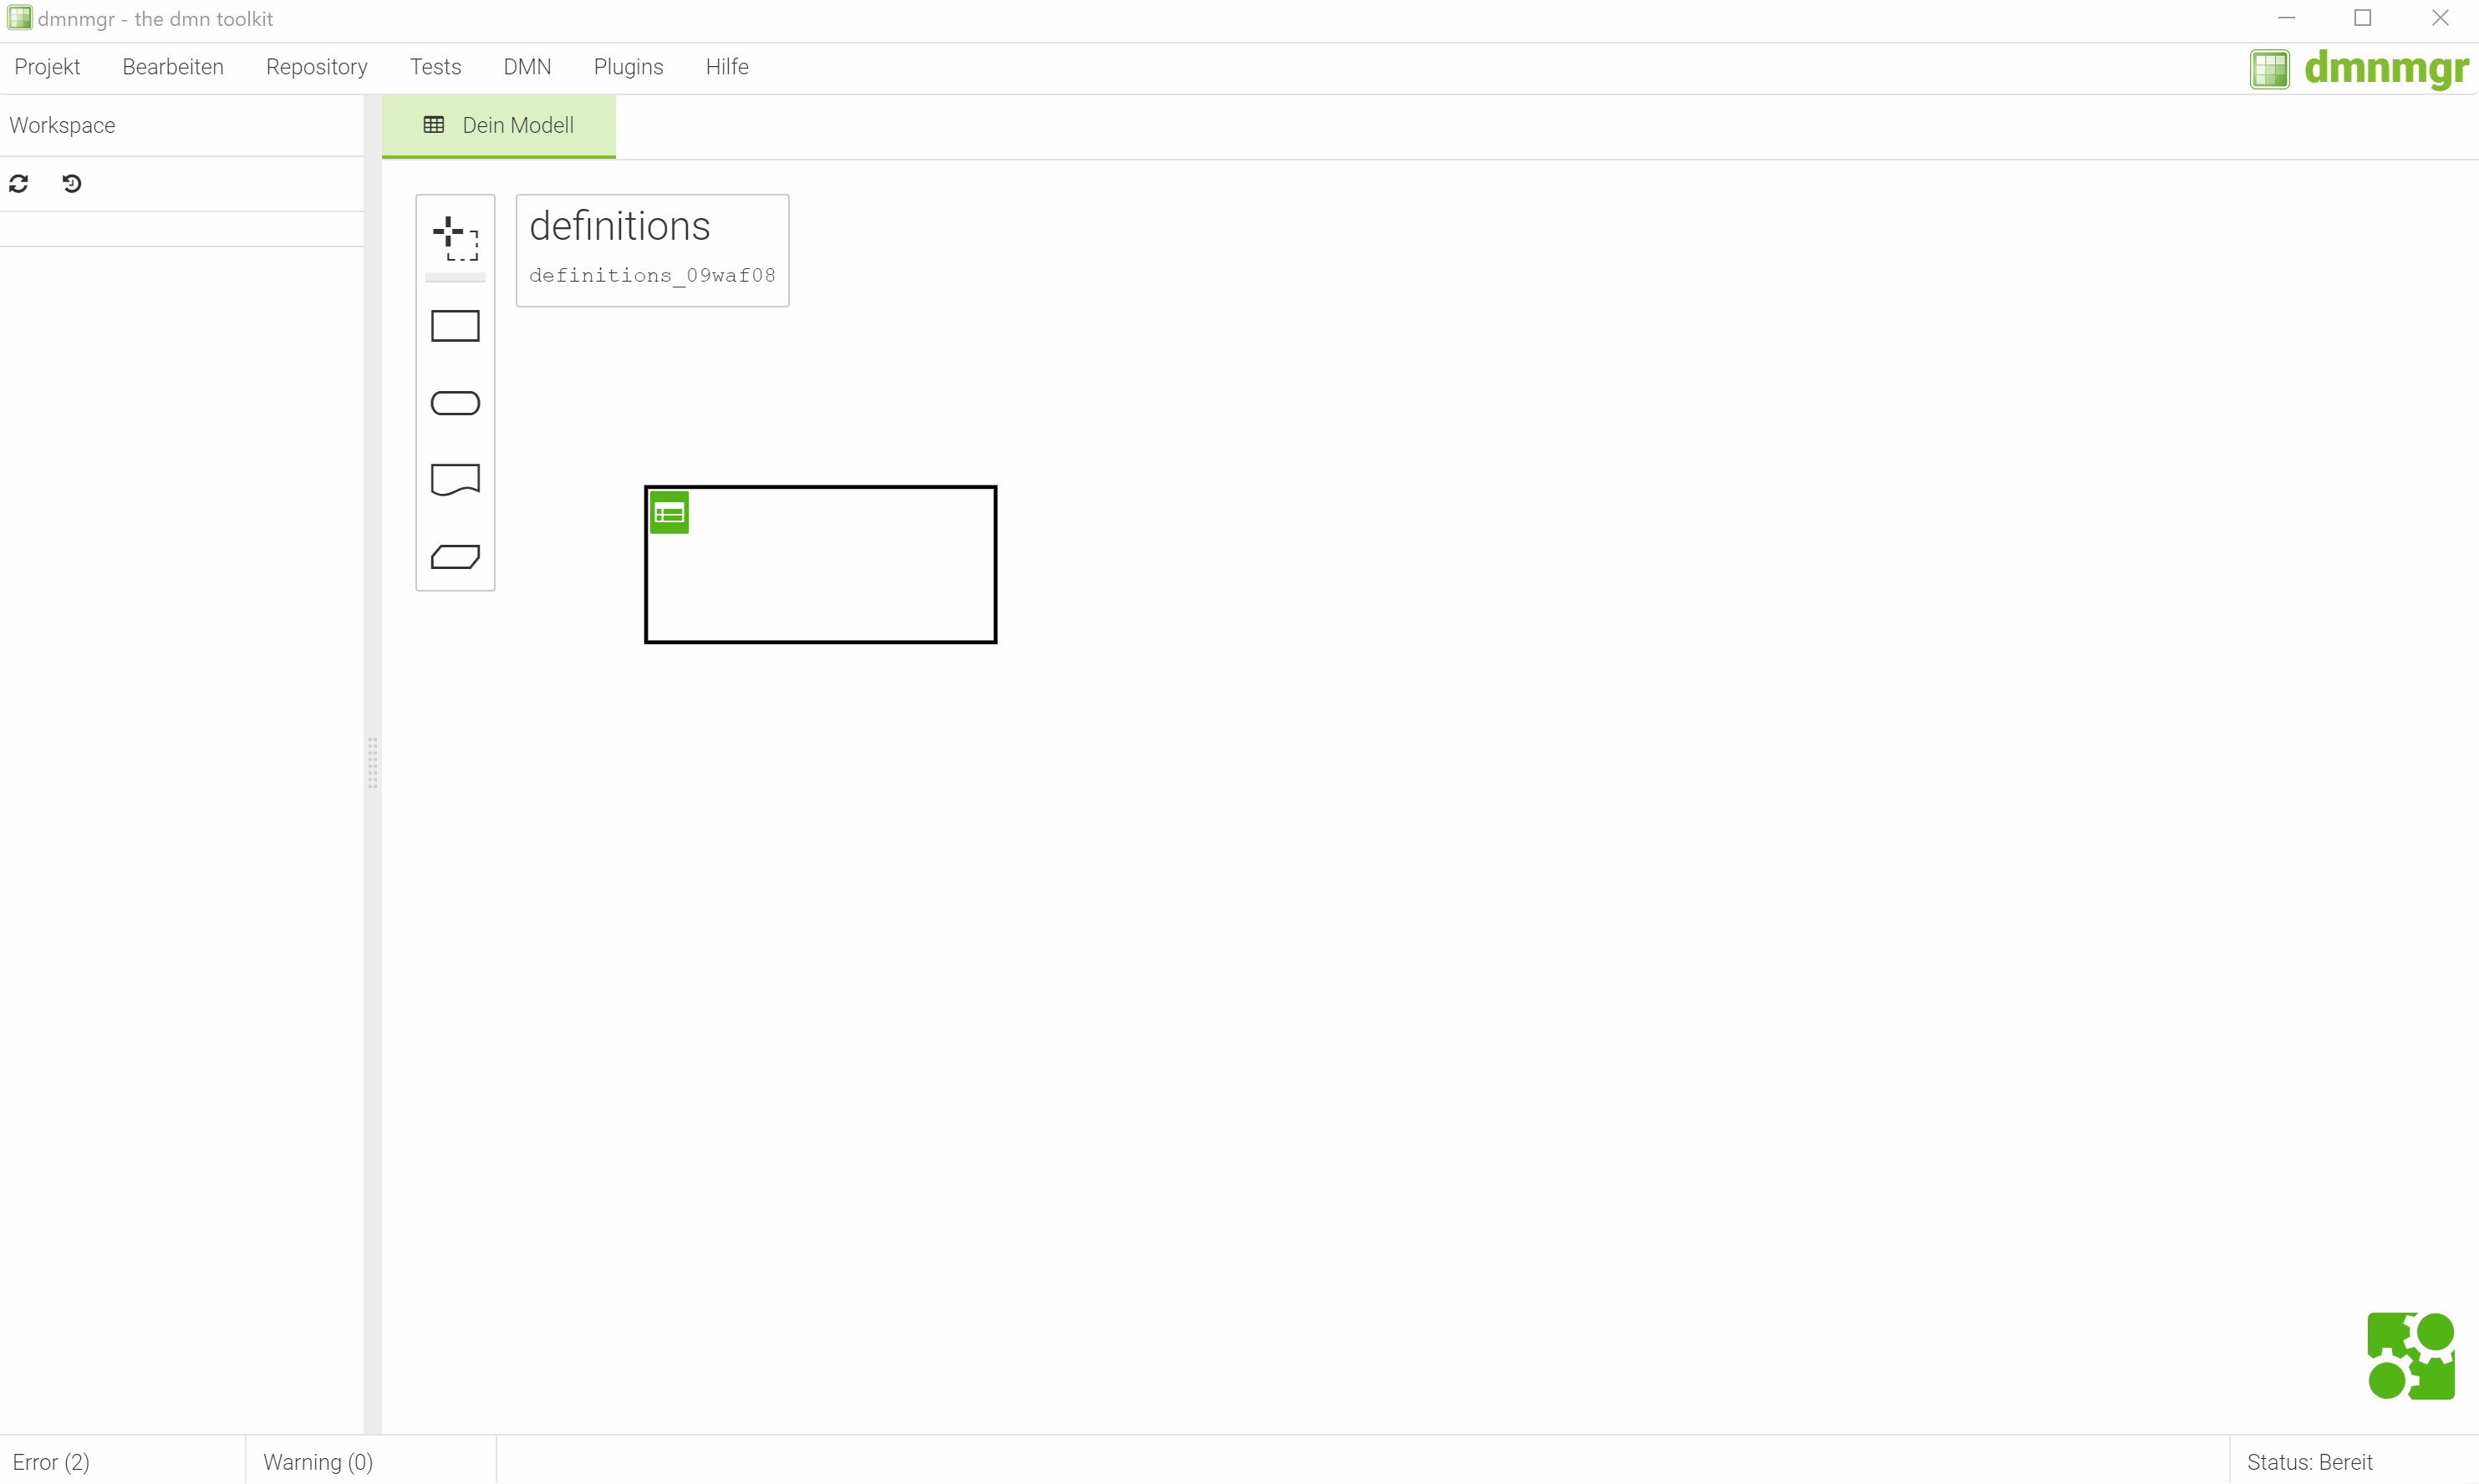Open the Projekt menu
This screenshot has height=1484, width=2479.
click(46, 67)
